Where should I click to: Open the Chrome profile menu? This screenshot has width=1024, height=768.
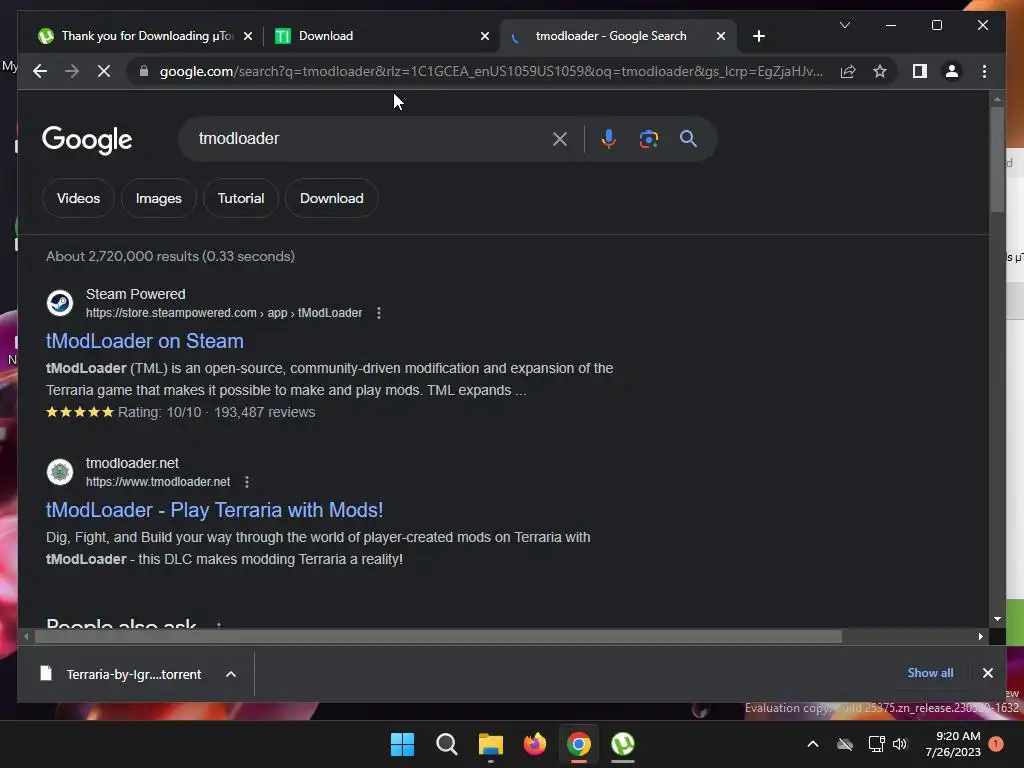pyautogui.click(x=952, y=71)
